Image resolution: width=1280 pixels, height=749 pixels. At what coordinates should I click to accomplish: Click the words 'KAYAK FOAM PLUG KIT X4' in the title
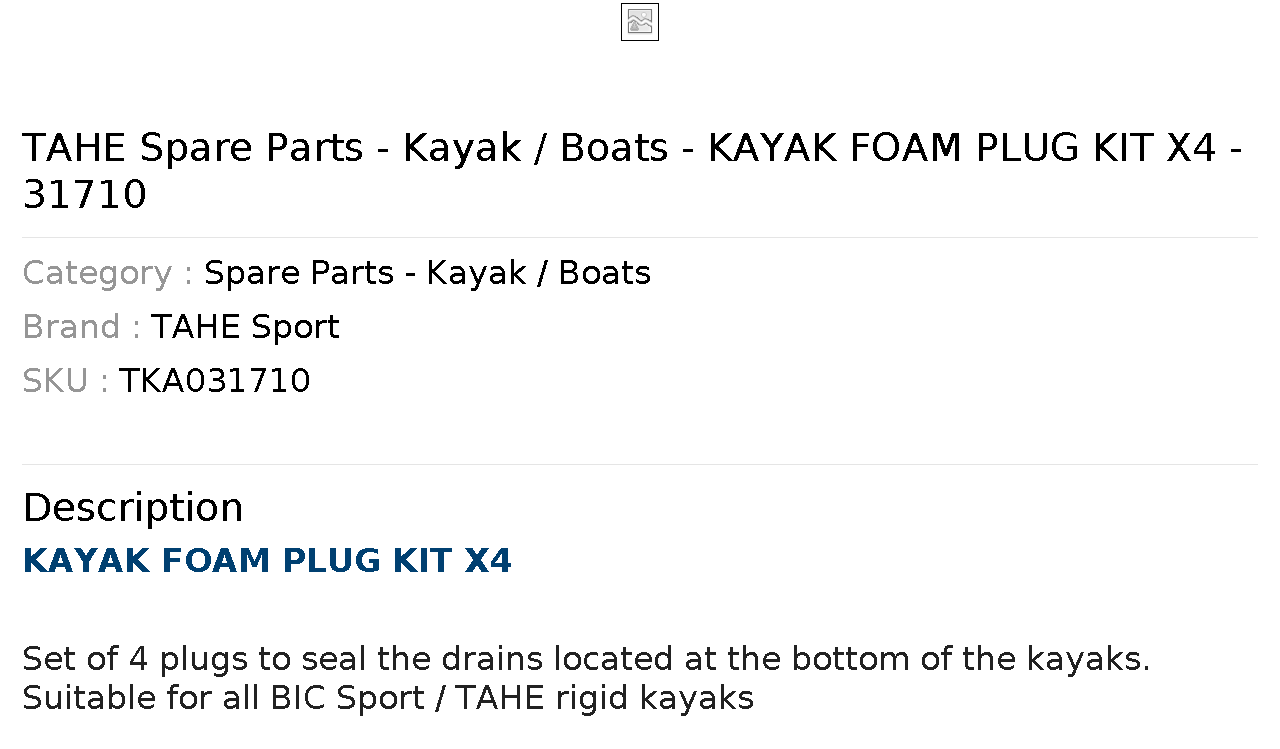pyautogui.click(x=962, y=148)
